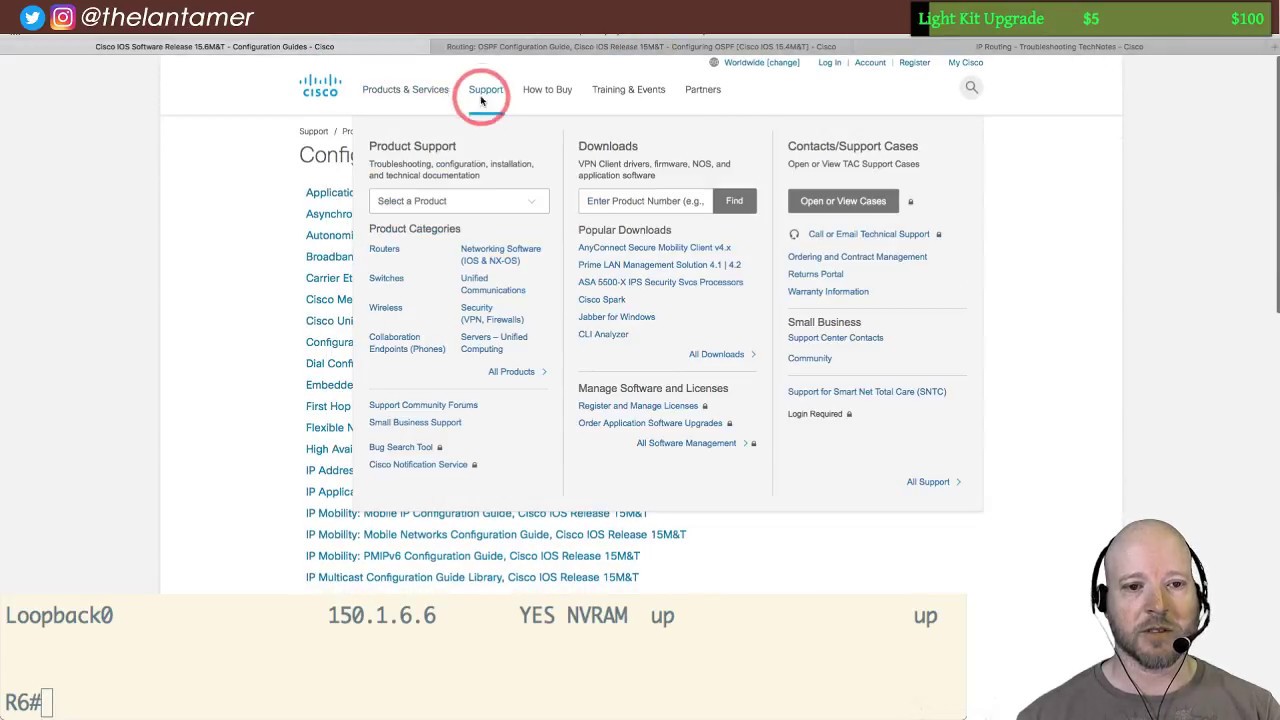Screen dimensions: 1280x720
Task: Open My Cisco link
Action: (x=965, y=62)
